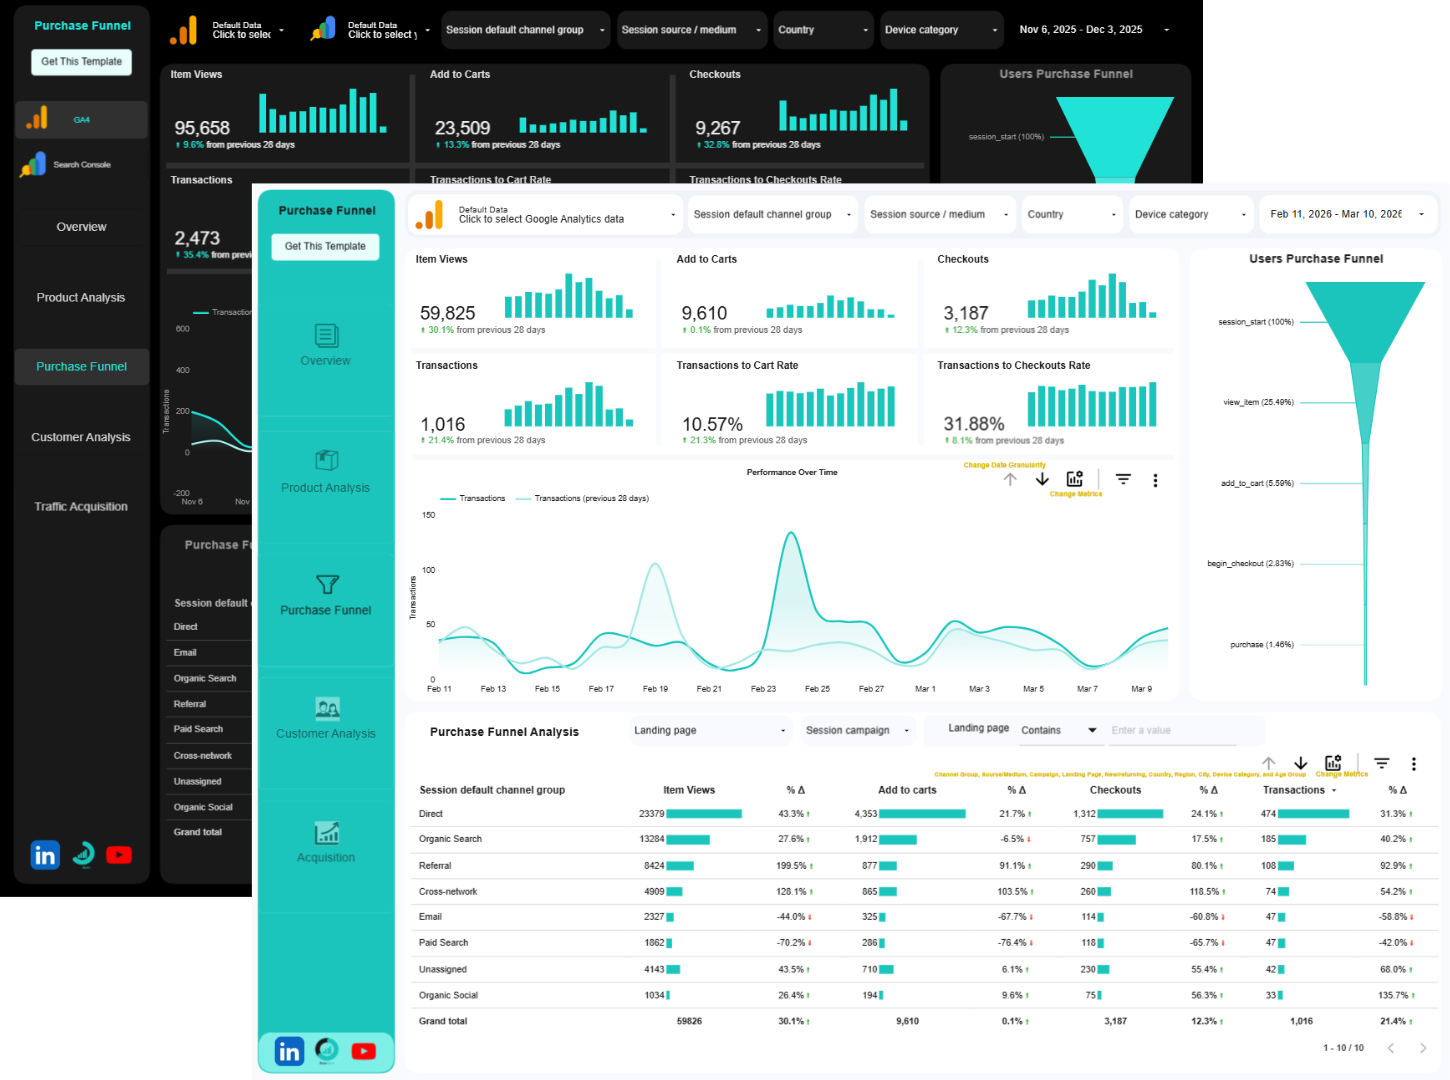The height and width of the screenshot is (1080, 1450).
Task: Select Traffic Acquisition in the left menu
Action: 81,506
